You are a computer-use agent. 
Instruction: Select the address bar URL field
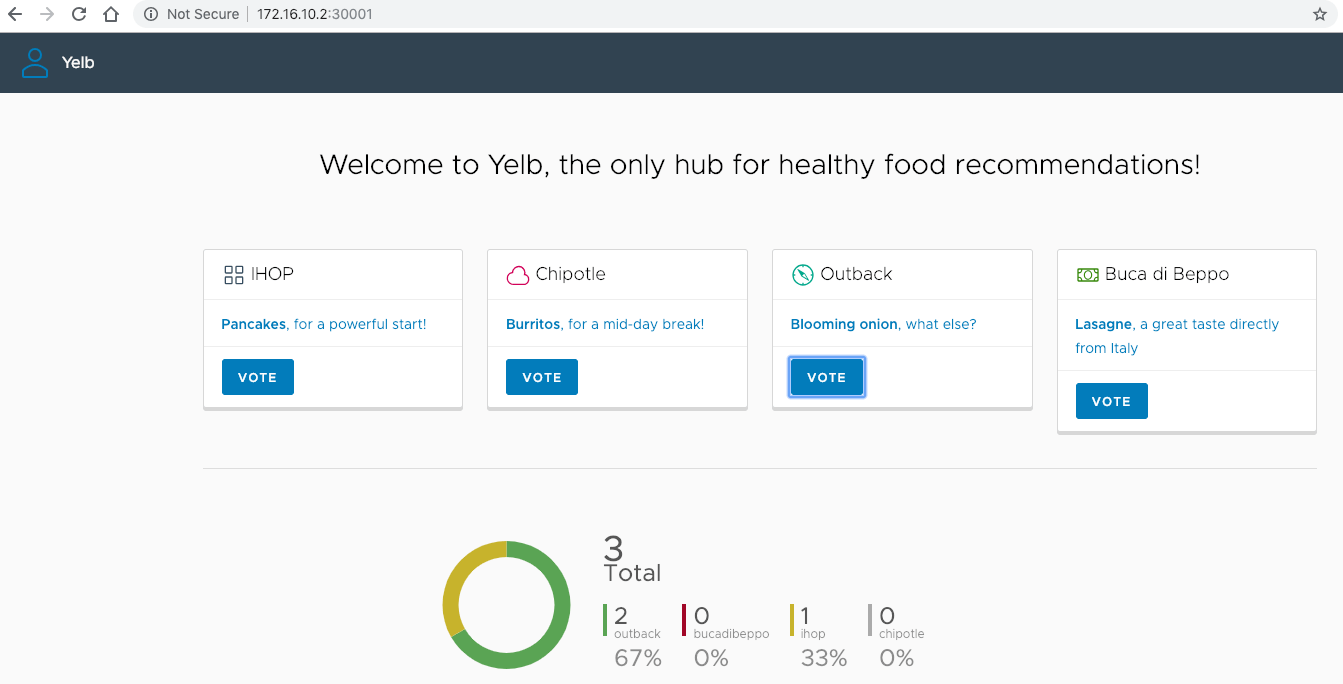tap(700, 14)
